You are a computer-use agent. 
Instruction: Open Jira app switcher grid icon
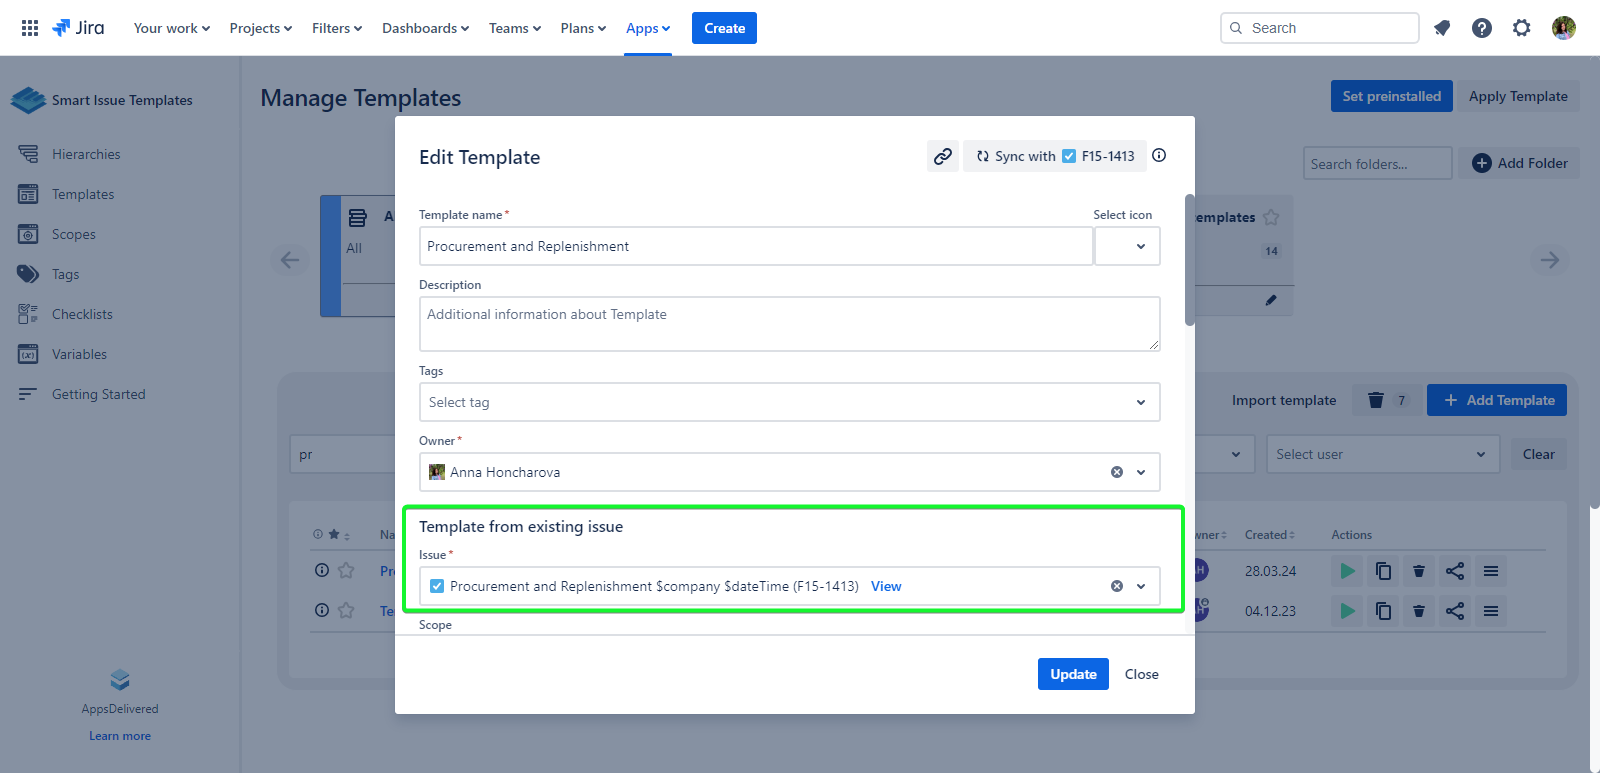click(x=30, y=28)
